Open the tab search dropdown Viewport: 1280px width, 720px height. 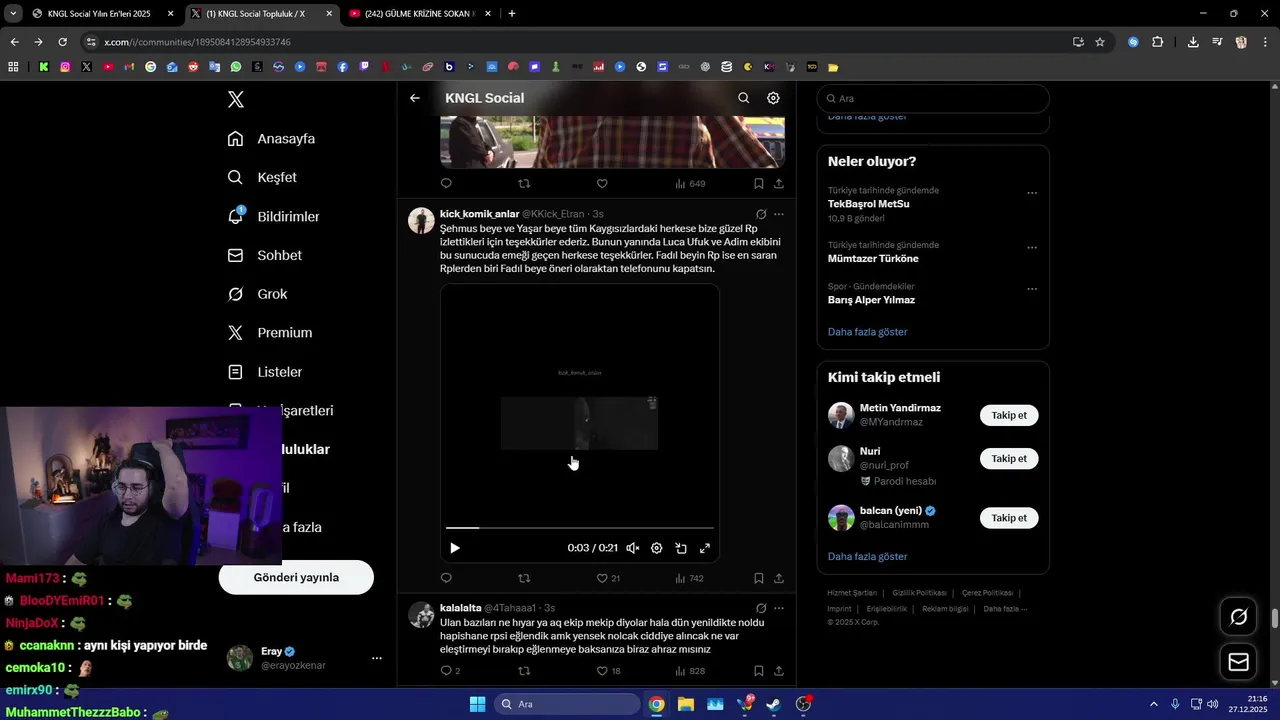tap(13, 14)
